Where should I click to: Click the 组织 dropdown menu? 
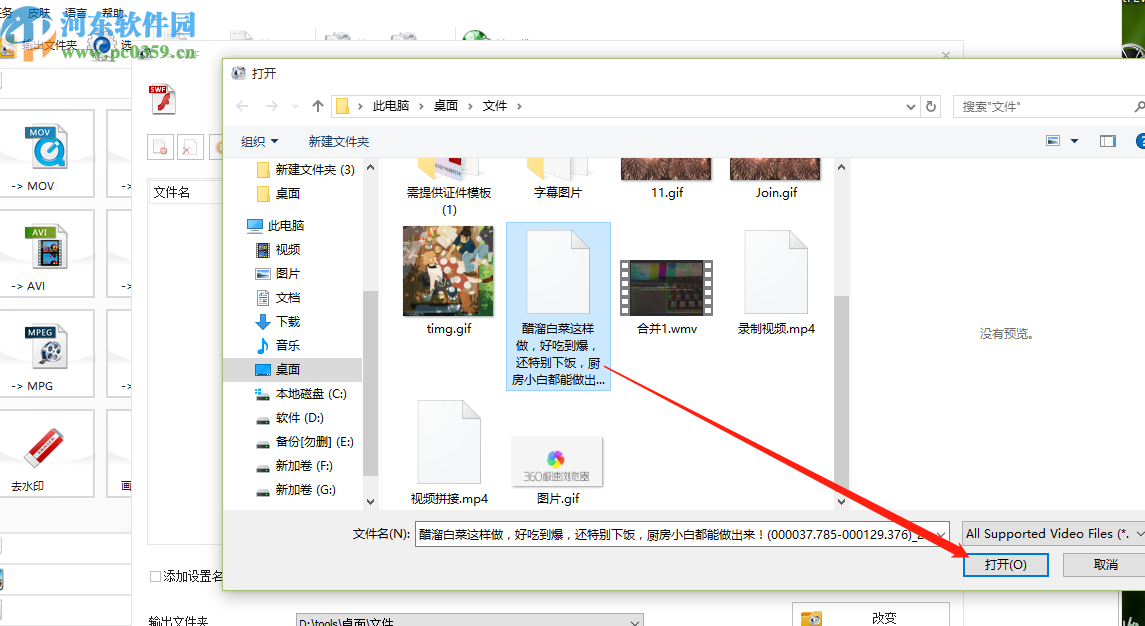point(259,141)
